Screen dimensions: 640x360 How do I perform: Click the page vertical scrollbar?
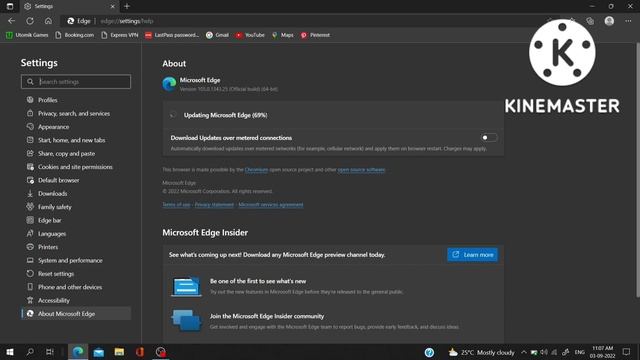click(637, 169)
